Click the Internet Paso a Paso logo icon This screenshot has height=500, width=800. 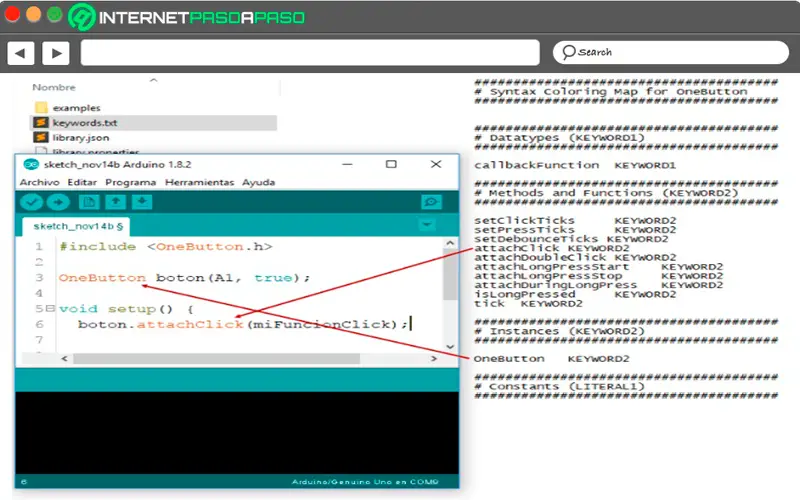(x=82, y=17)
